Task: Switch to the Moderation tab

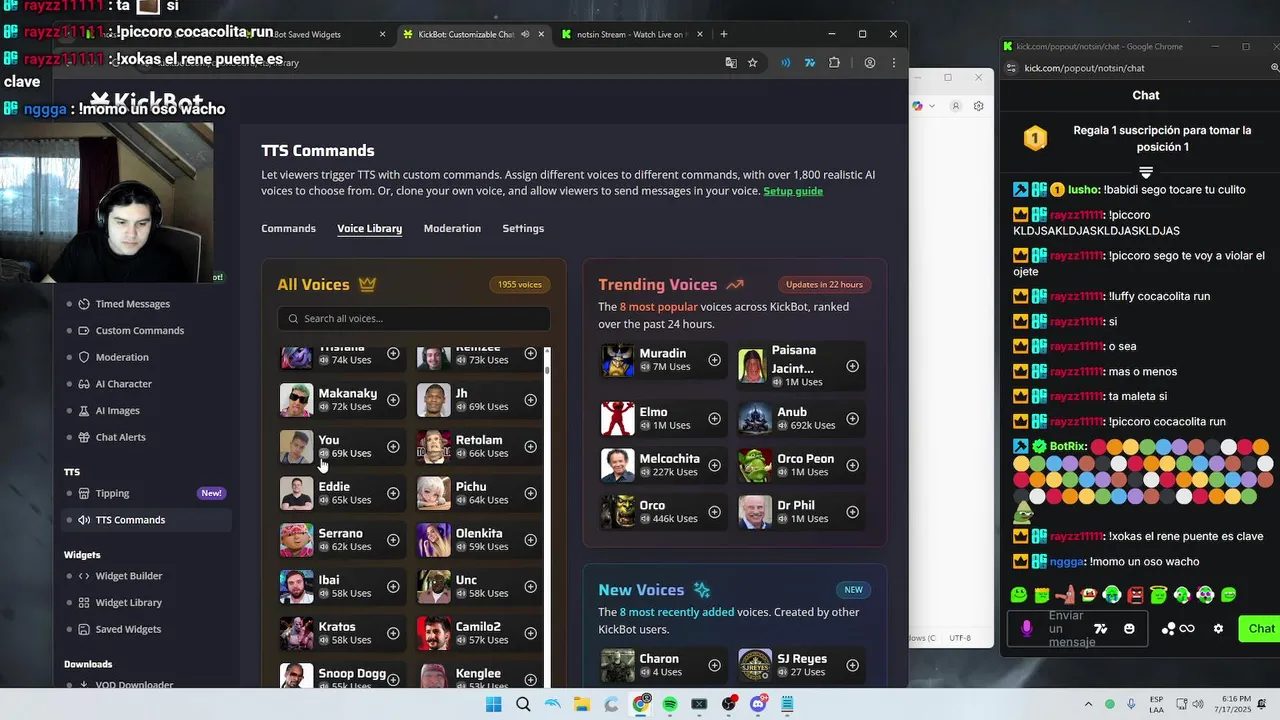Action: coord(452,228)
